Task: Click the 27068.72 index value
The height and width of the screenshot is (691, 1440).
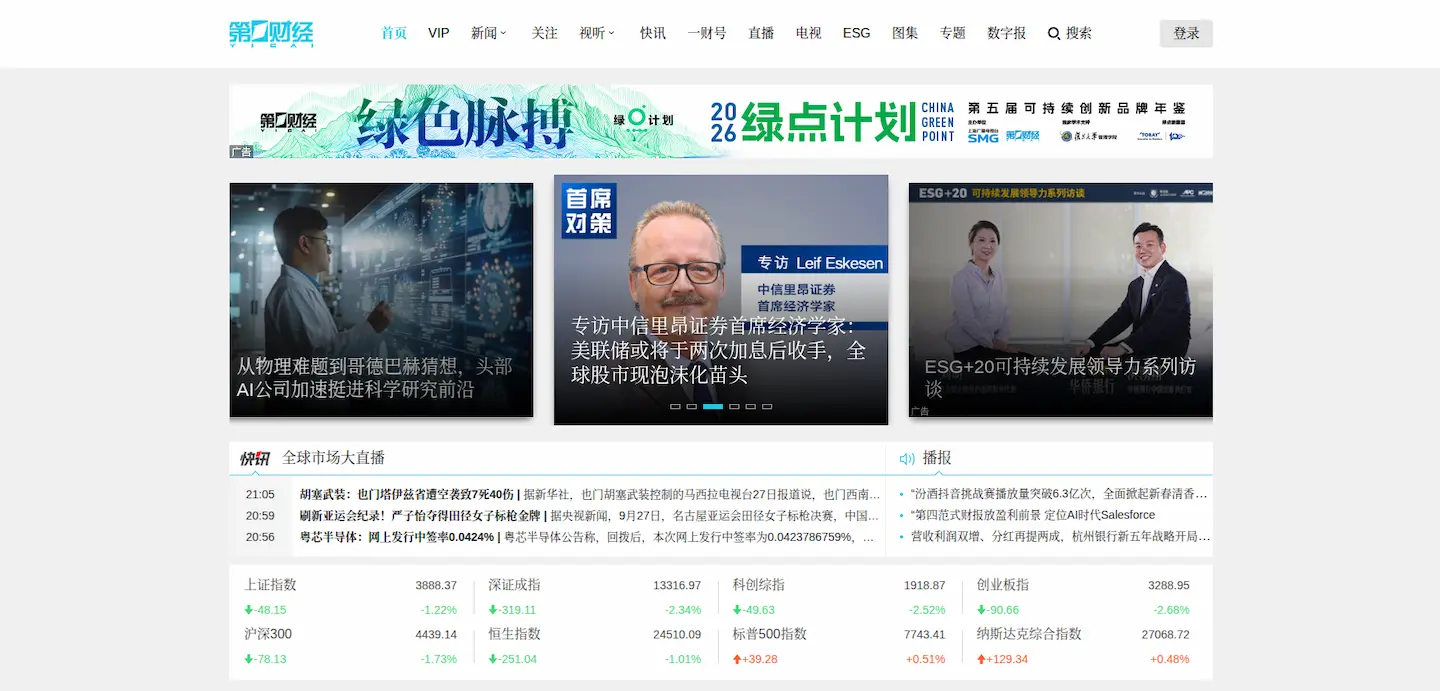Action: [x=1165, y=635]
